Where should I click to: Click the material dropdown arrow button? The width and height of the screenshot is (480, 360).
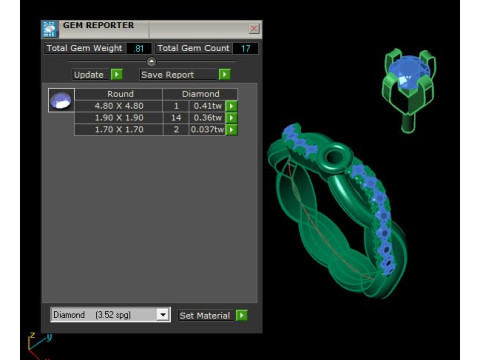[x=163, y=315]
